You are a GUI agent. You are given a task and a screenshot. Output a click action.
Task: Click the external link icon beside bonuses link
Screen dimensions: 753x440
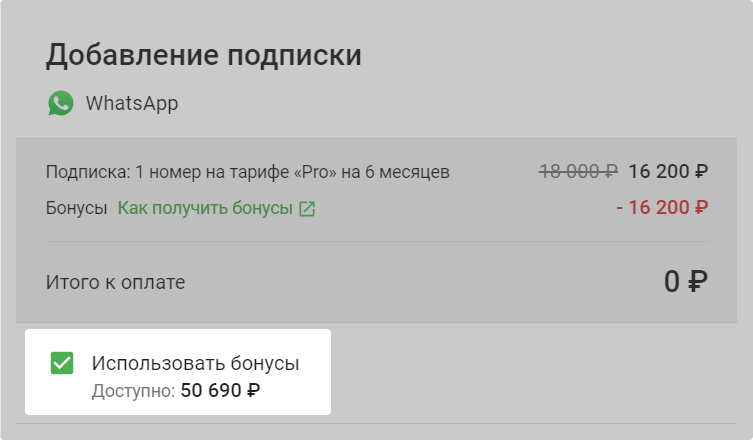(307, 209)
